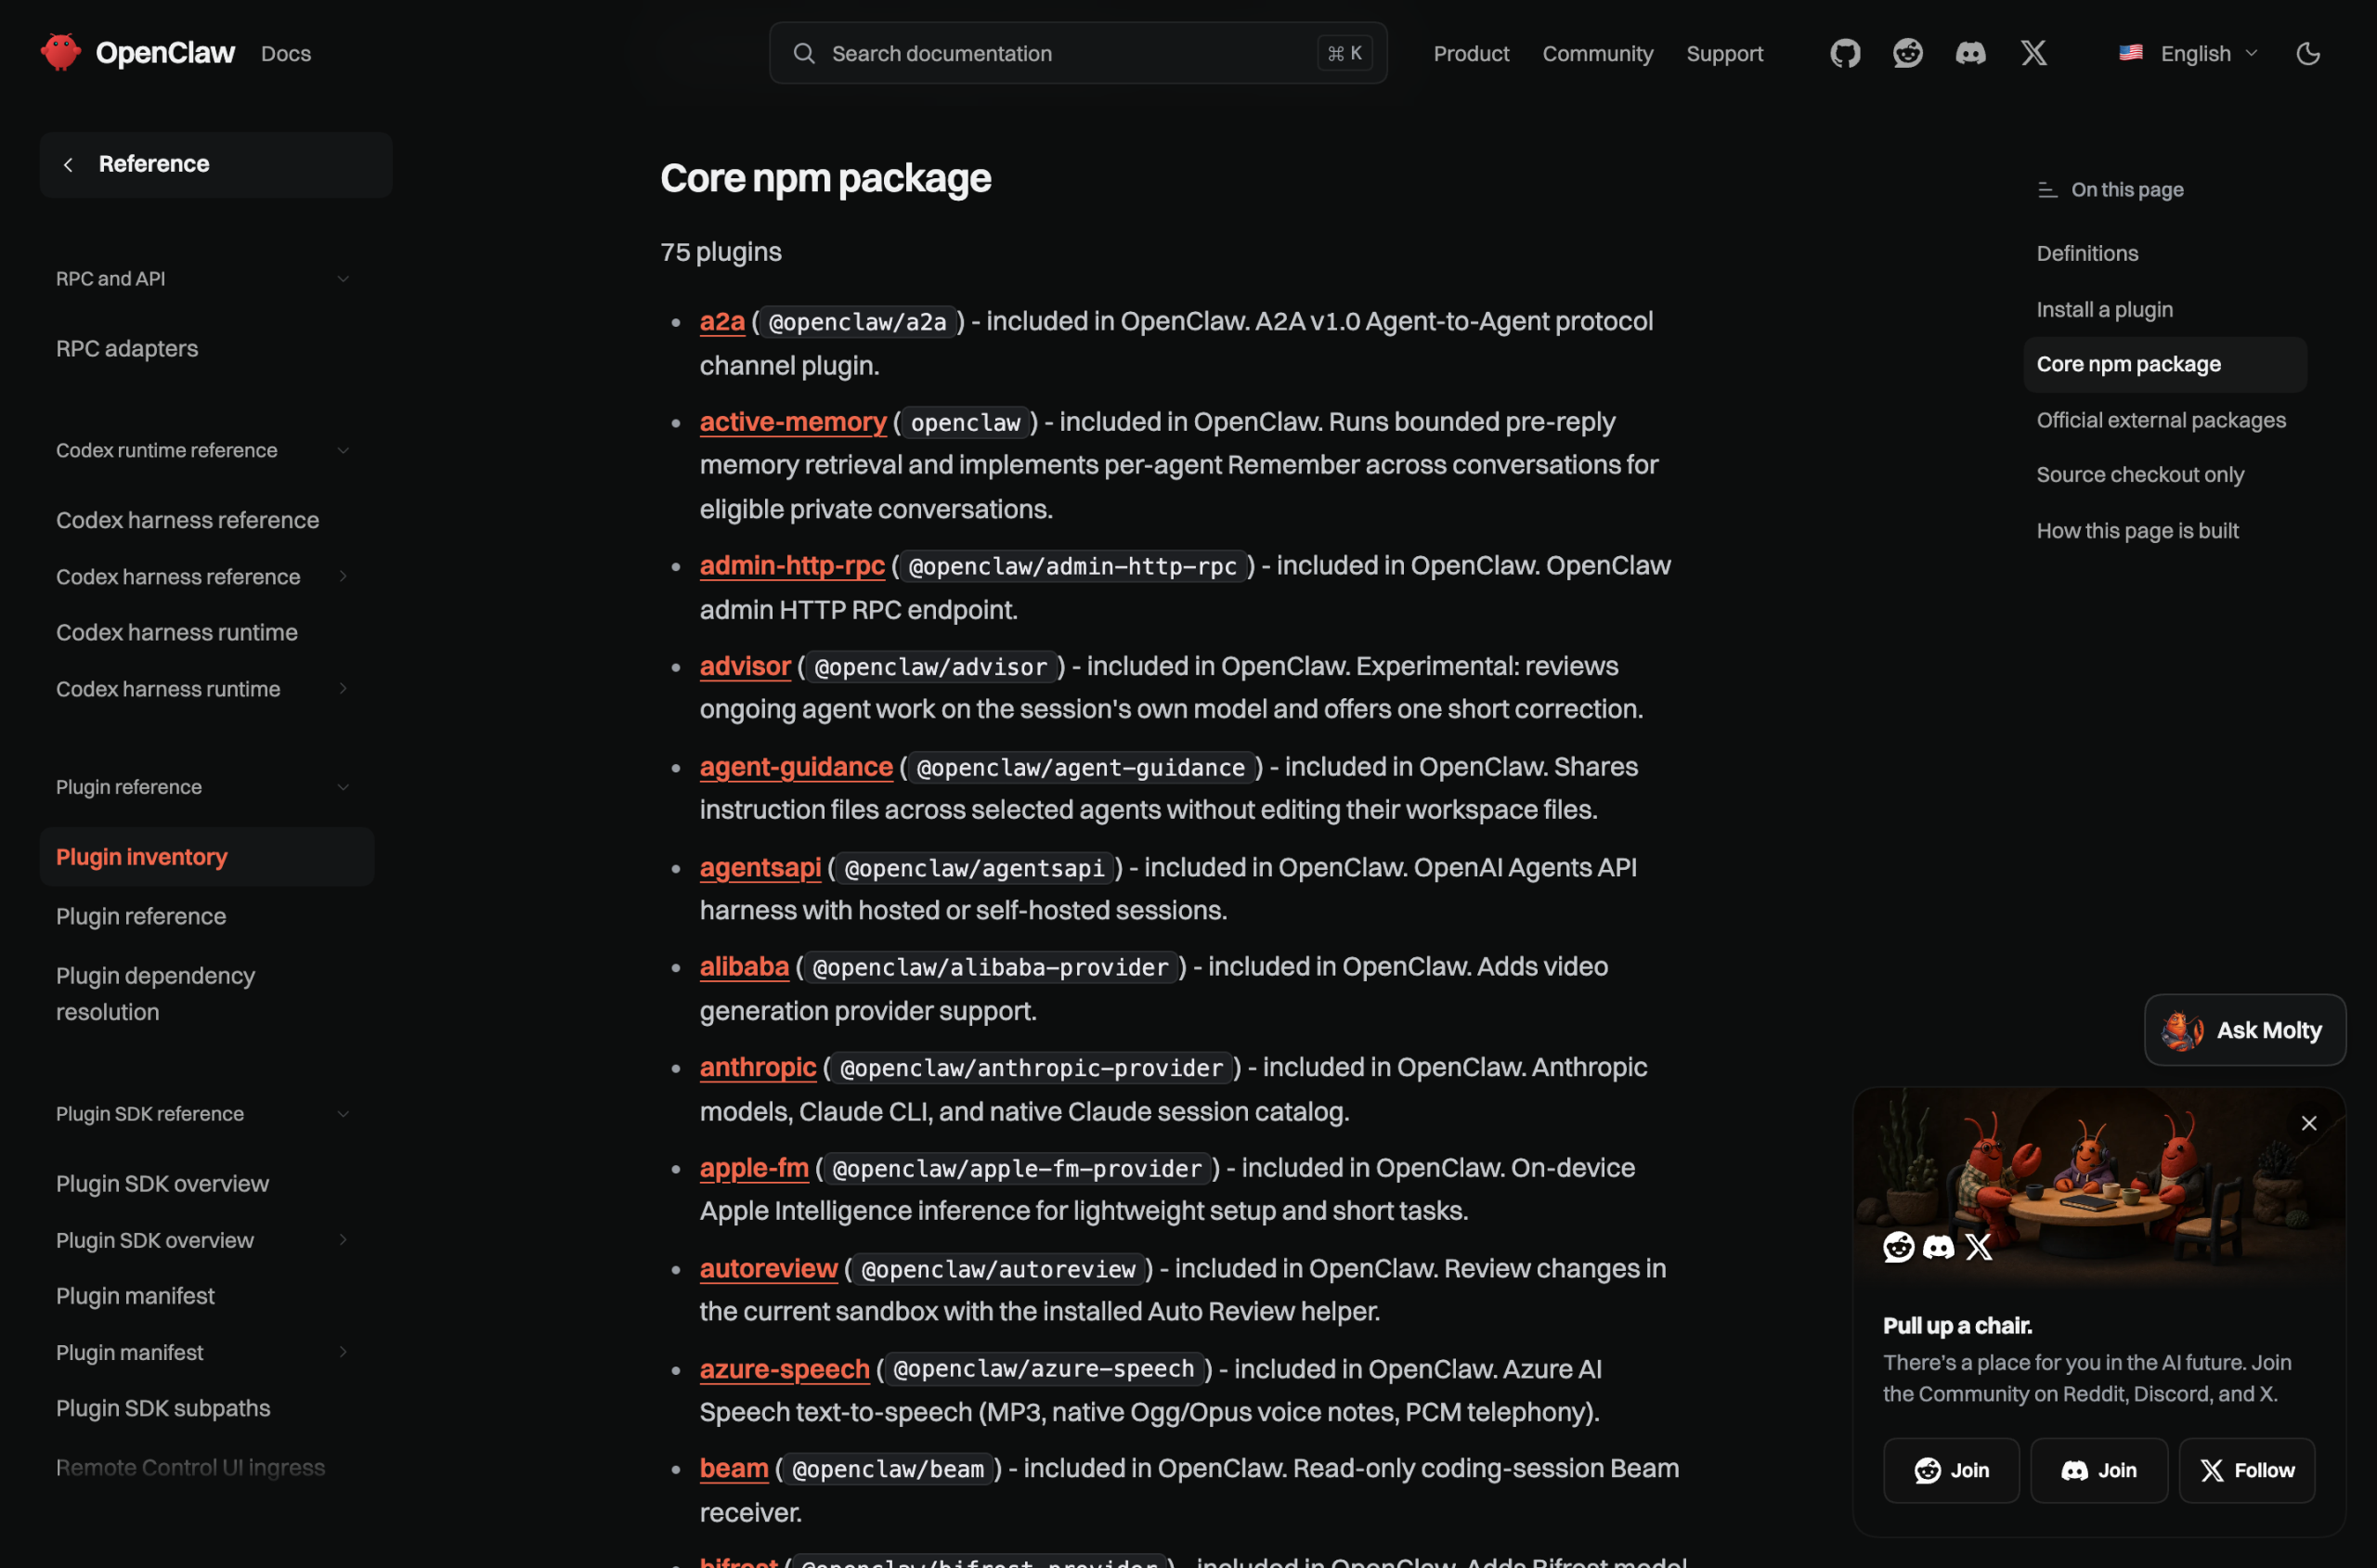
Task: Open the GitHub icon in header
Action: (x=1845, y=53)
